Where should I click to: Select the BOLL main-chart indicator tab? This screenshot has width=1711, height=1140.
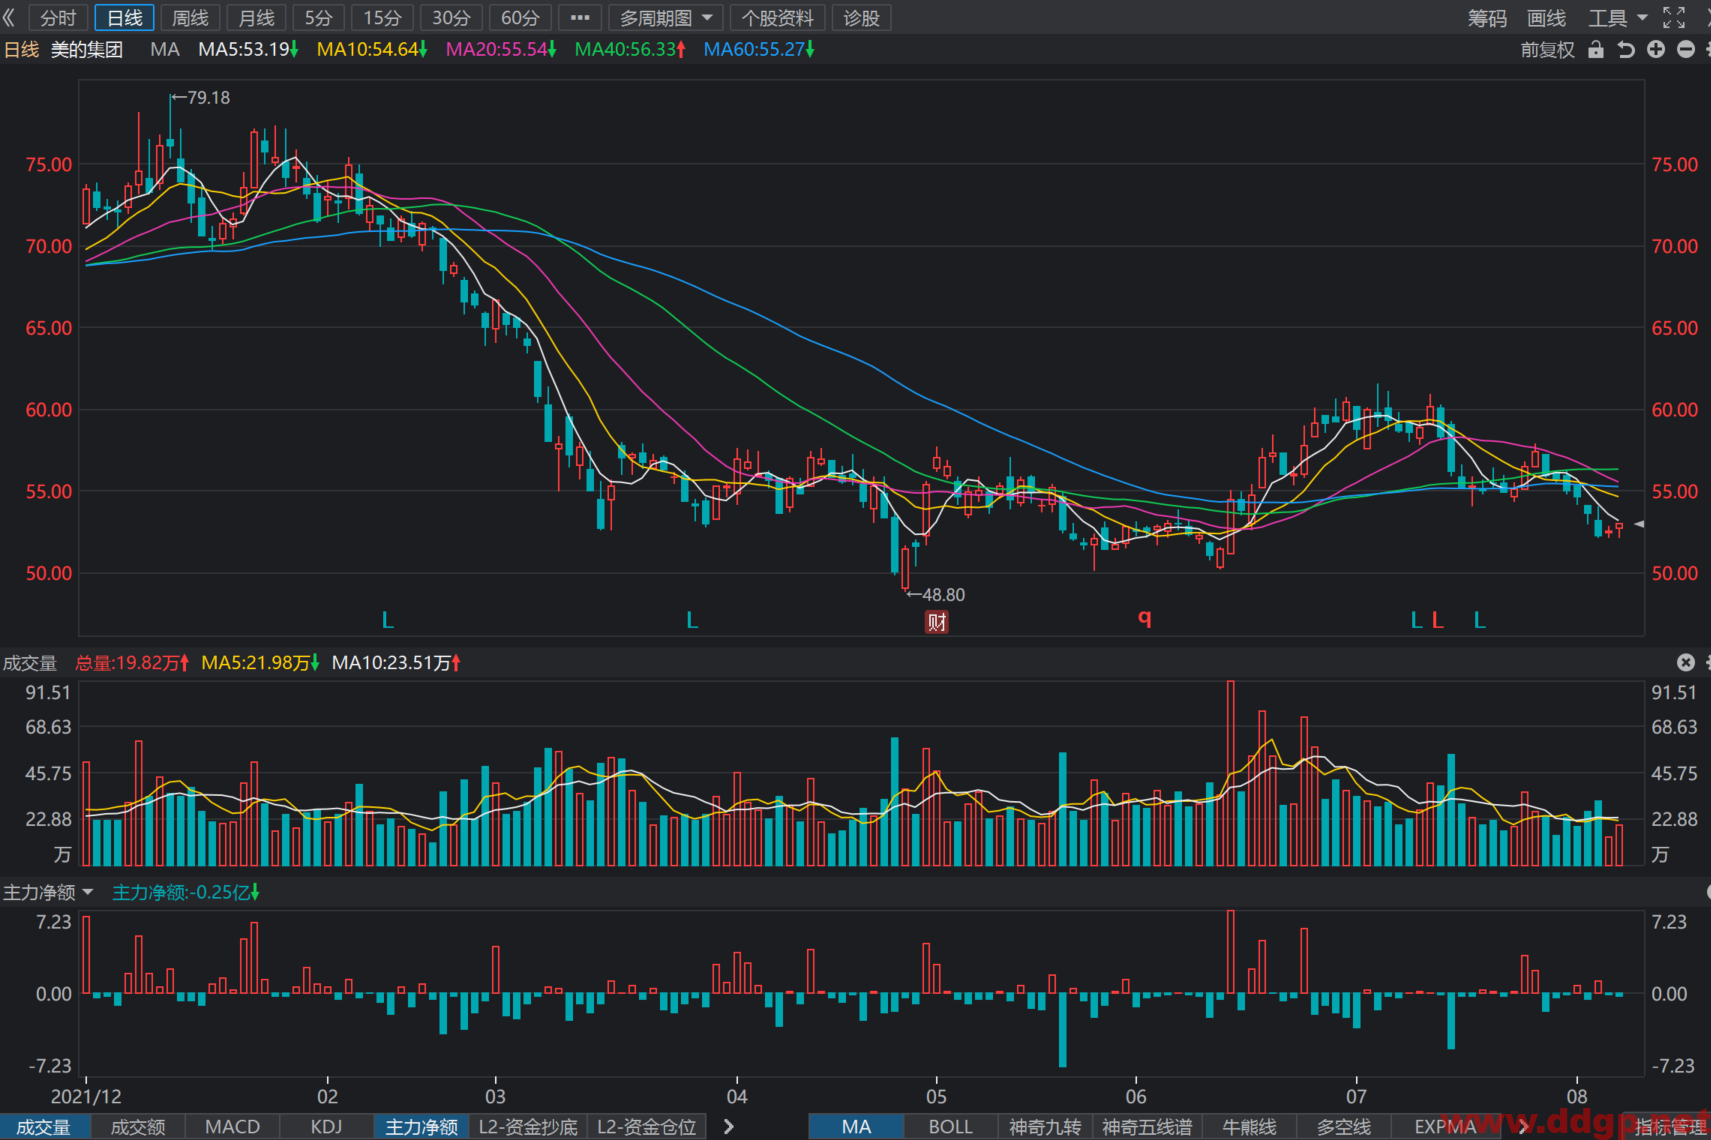click(x=950, y=1127)
